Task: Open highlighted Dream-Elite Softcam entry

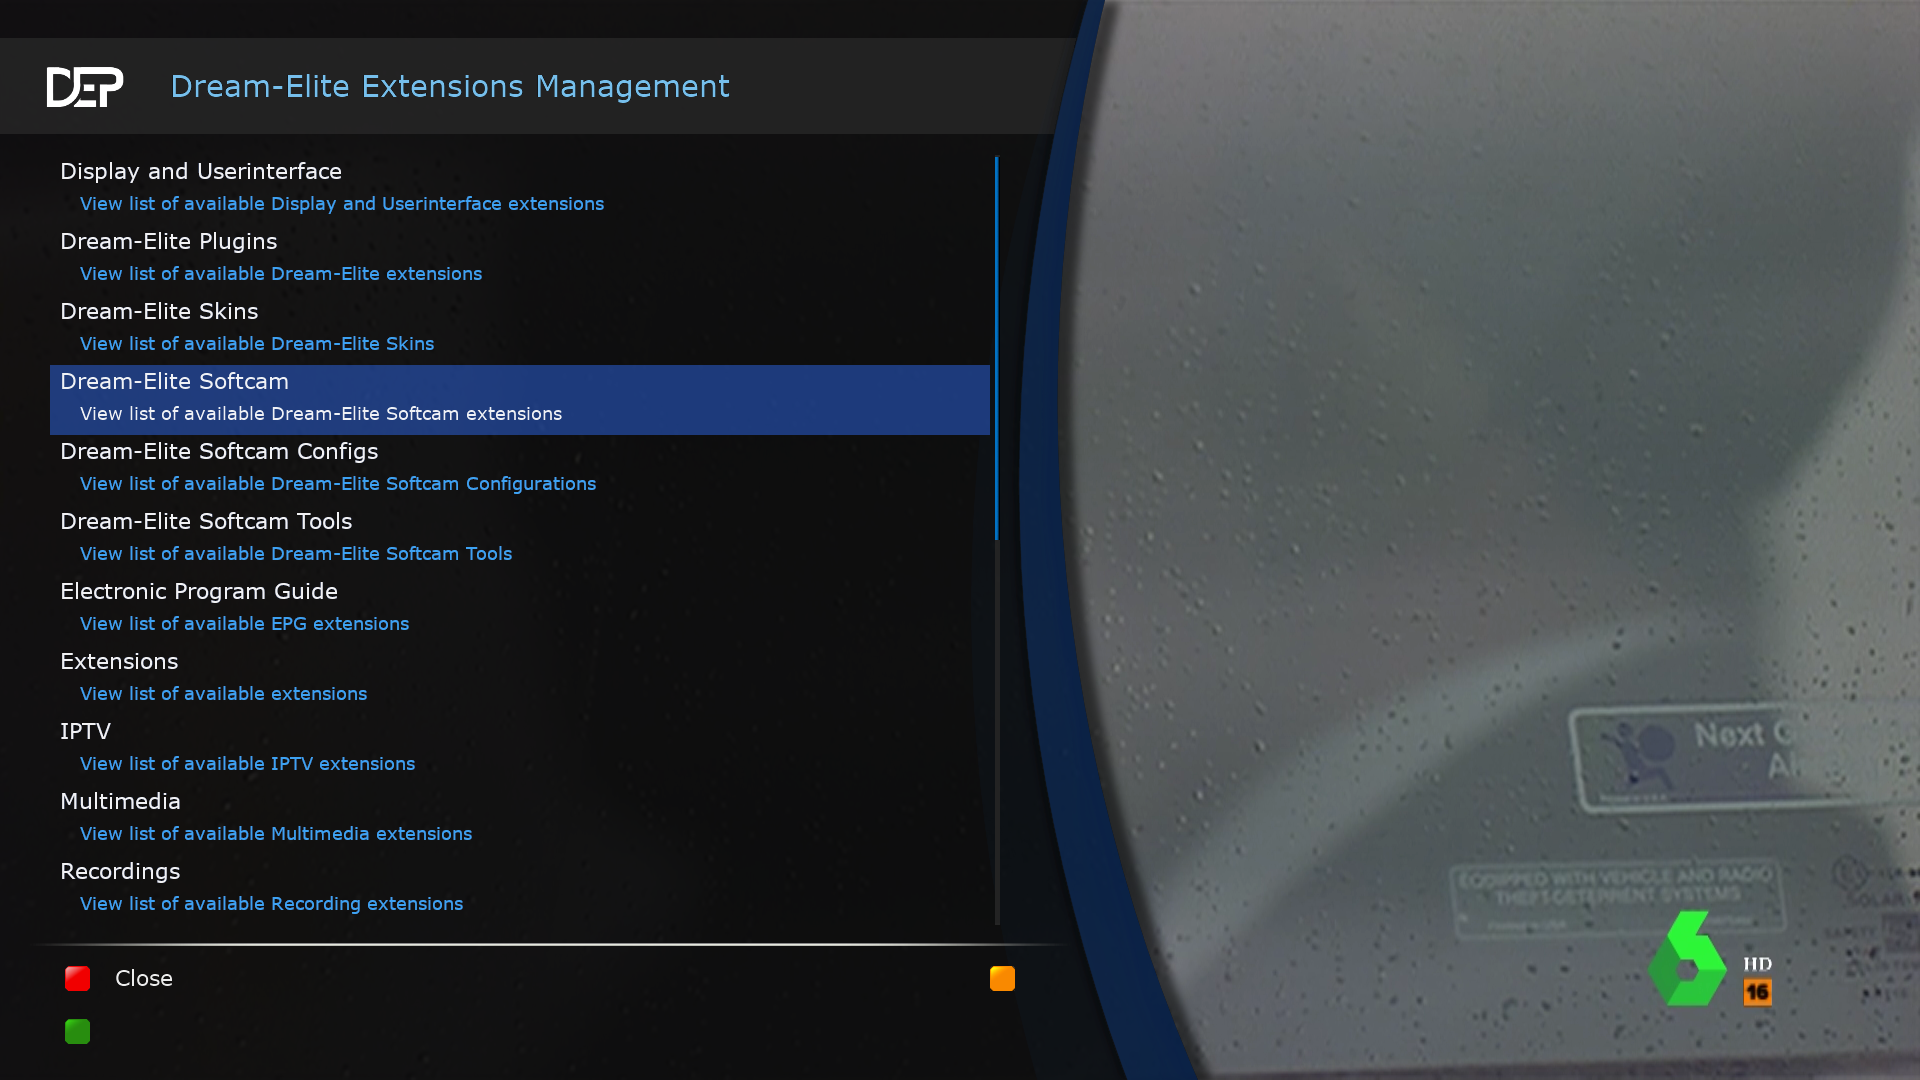Action: tap(174, 381)
